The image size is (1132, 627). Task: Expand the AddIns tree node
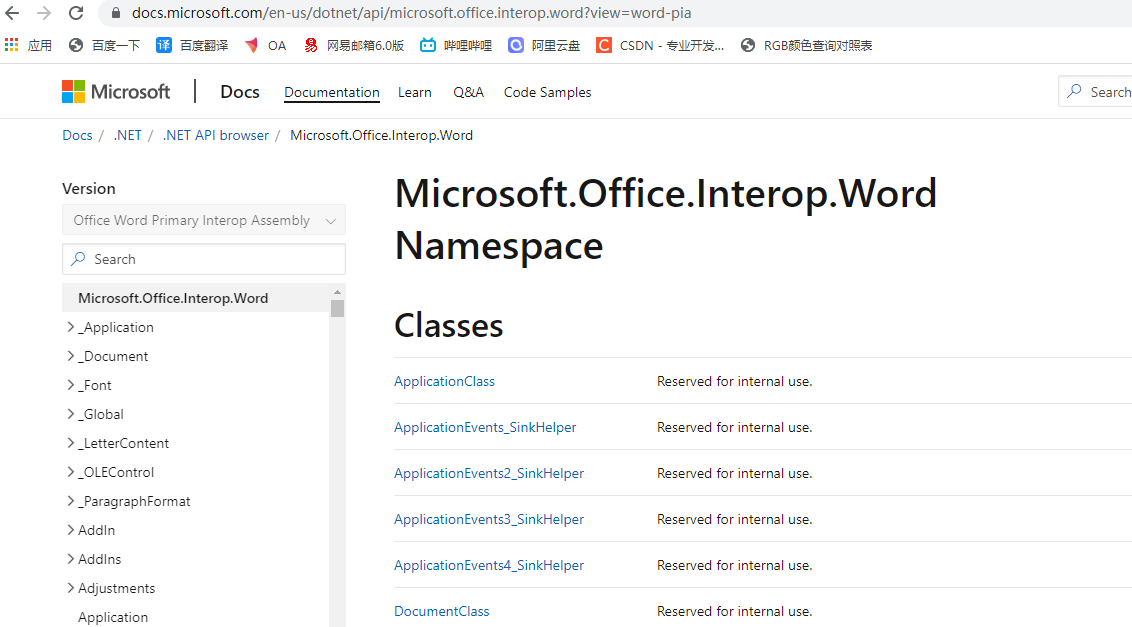pyautogui.click(x=71, y=558)
